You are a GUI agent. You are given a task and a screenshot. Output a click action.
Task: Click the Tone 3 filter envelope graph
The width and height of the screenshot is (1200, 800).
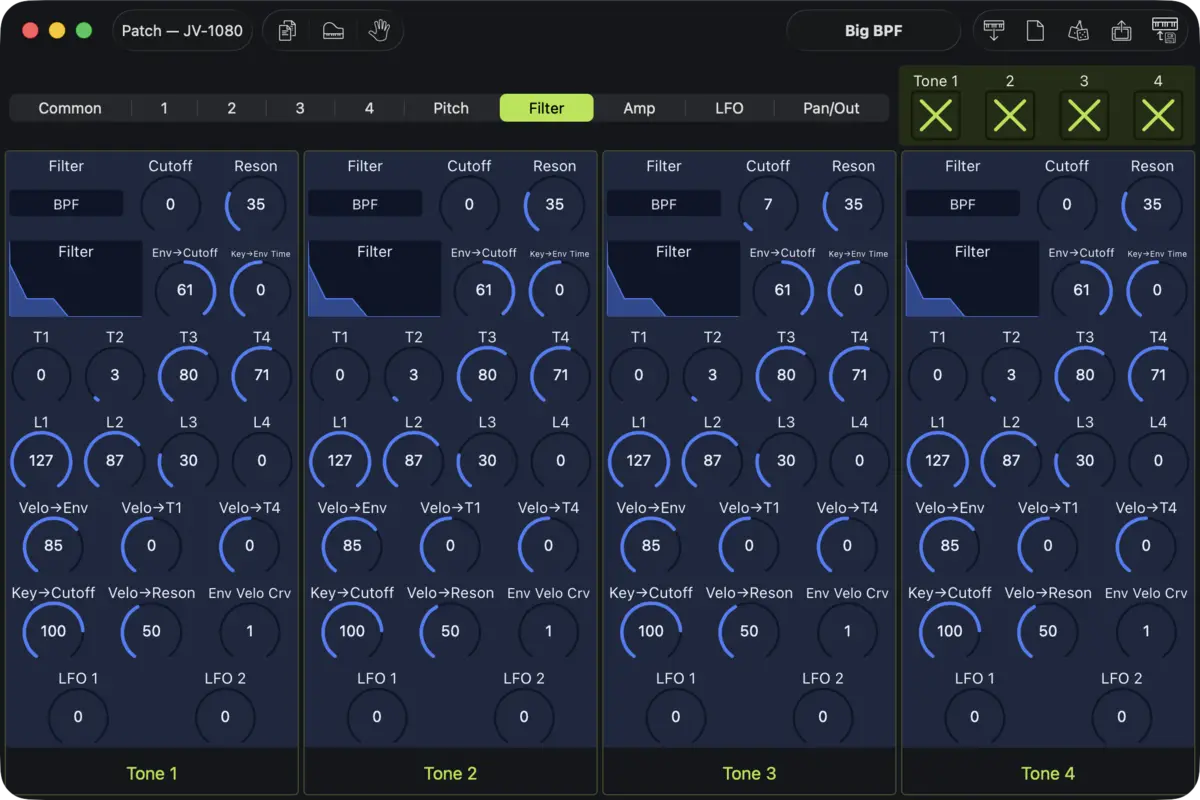pos(673,278)
